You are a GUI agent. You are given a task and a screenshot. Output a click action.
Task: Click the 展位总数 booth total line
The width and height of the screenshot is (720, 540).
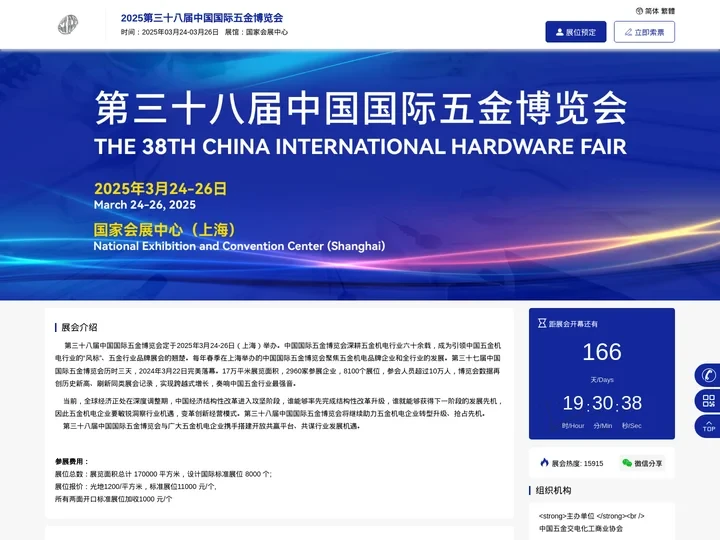click(x=163, y=474)
